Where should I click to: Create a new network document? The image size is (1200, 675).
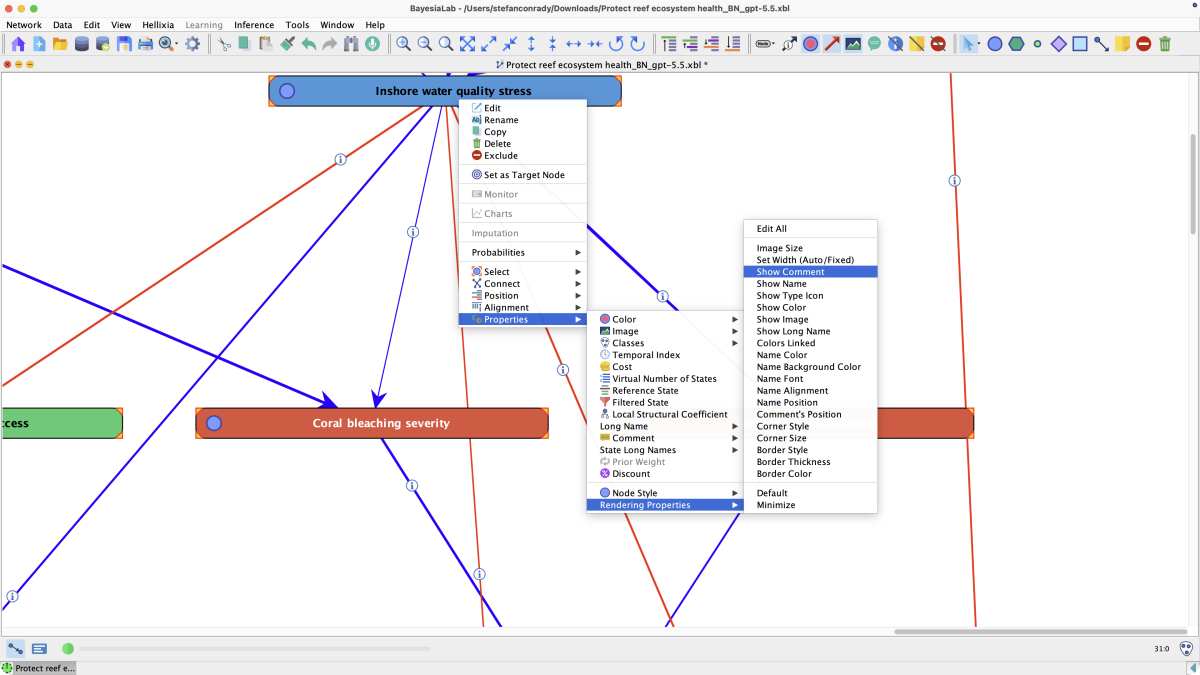39,44
